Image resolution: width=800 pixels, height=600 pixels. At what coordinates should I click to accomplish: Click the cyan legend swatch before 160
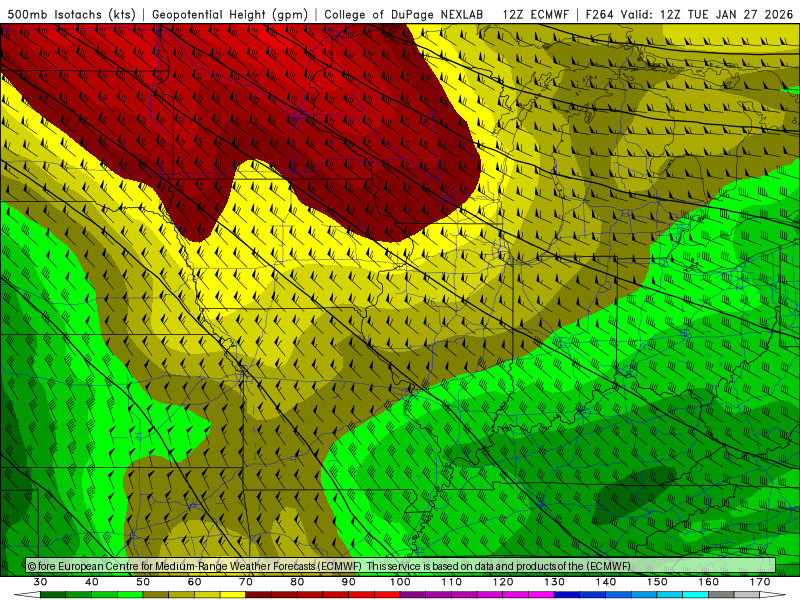pyautogui.click(x=695, y=595)
